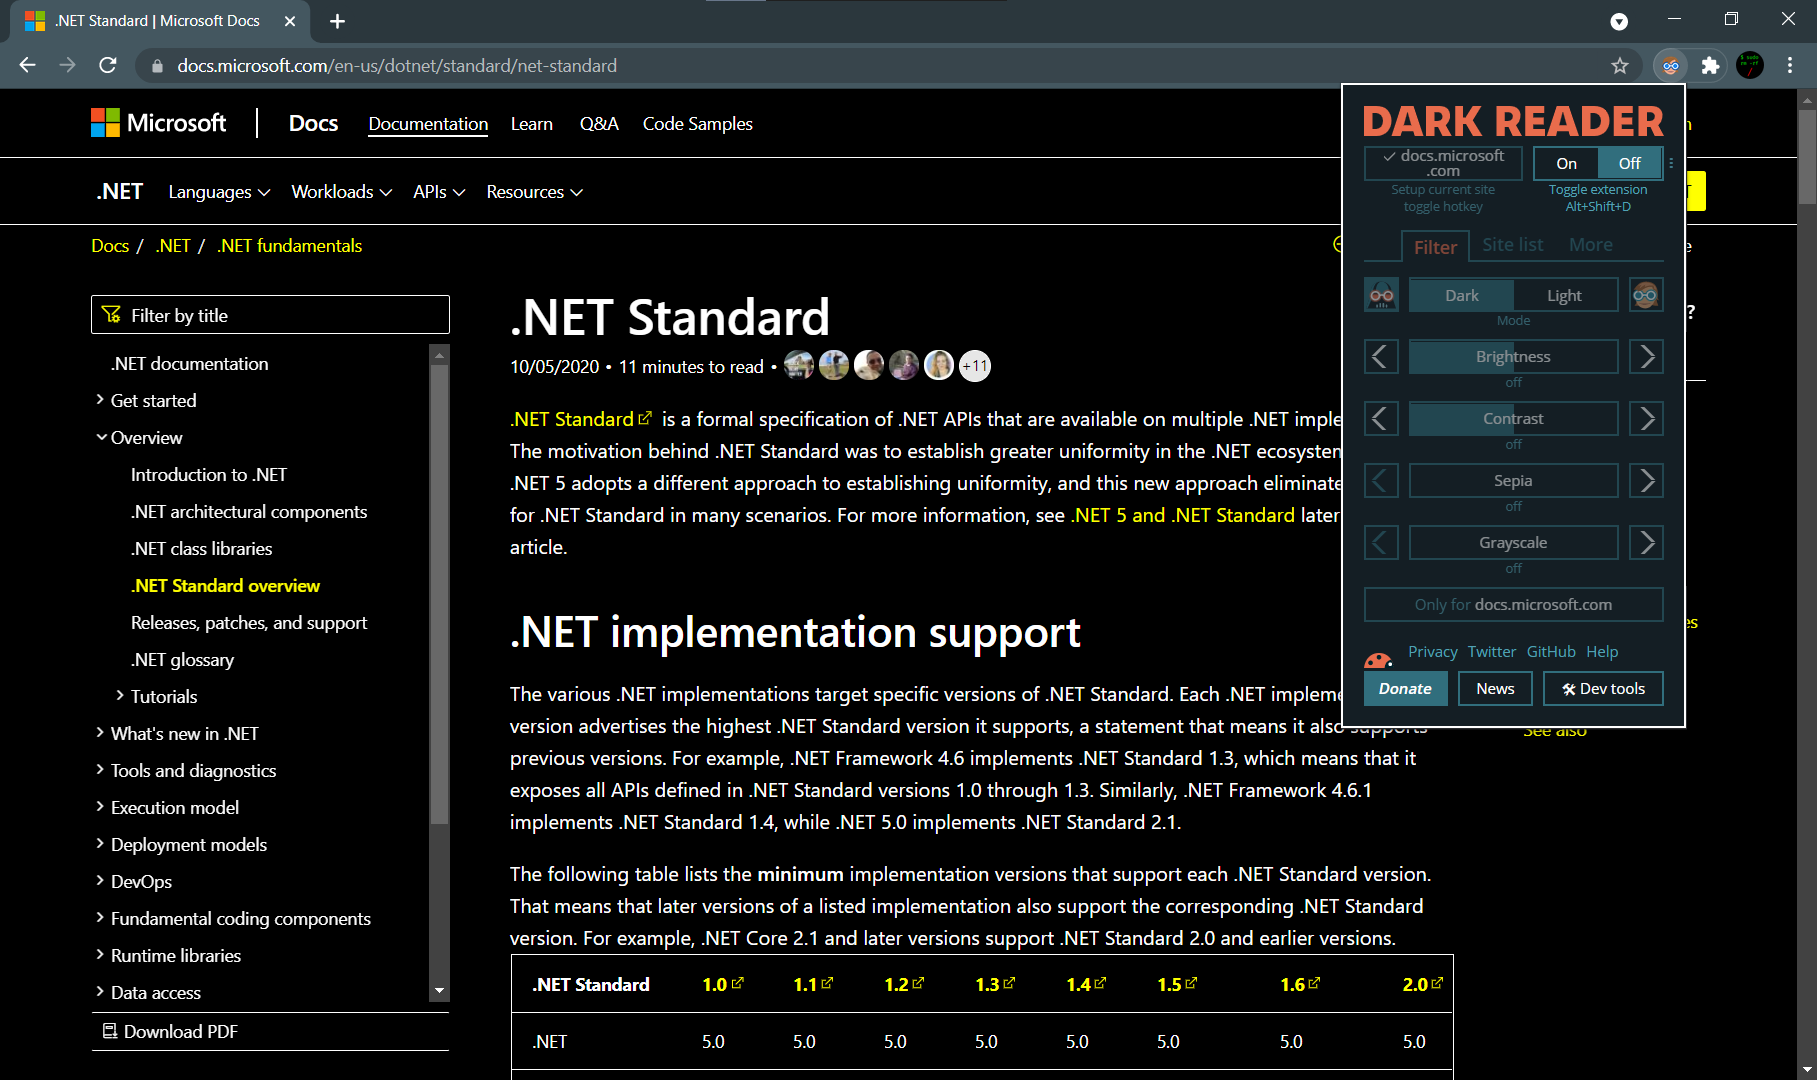Increase the Brightness filter value
Viewport: 1817px width, 1080px height.
[1645, 356]
